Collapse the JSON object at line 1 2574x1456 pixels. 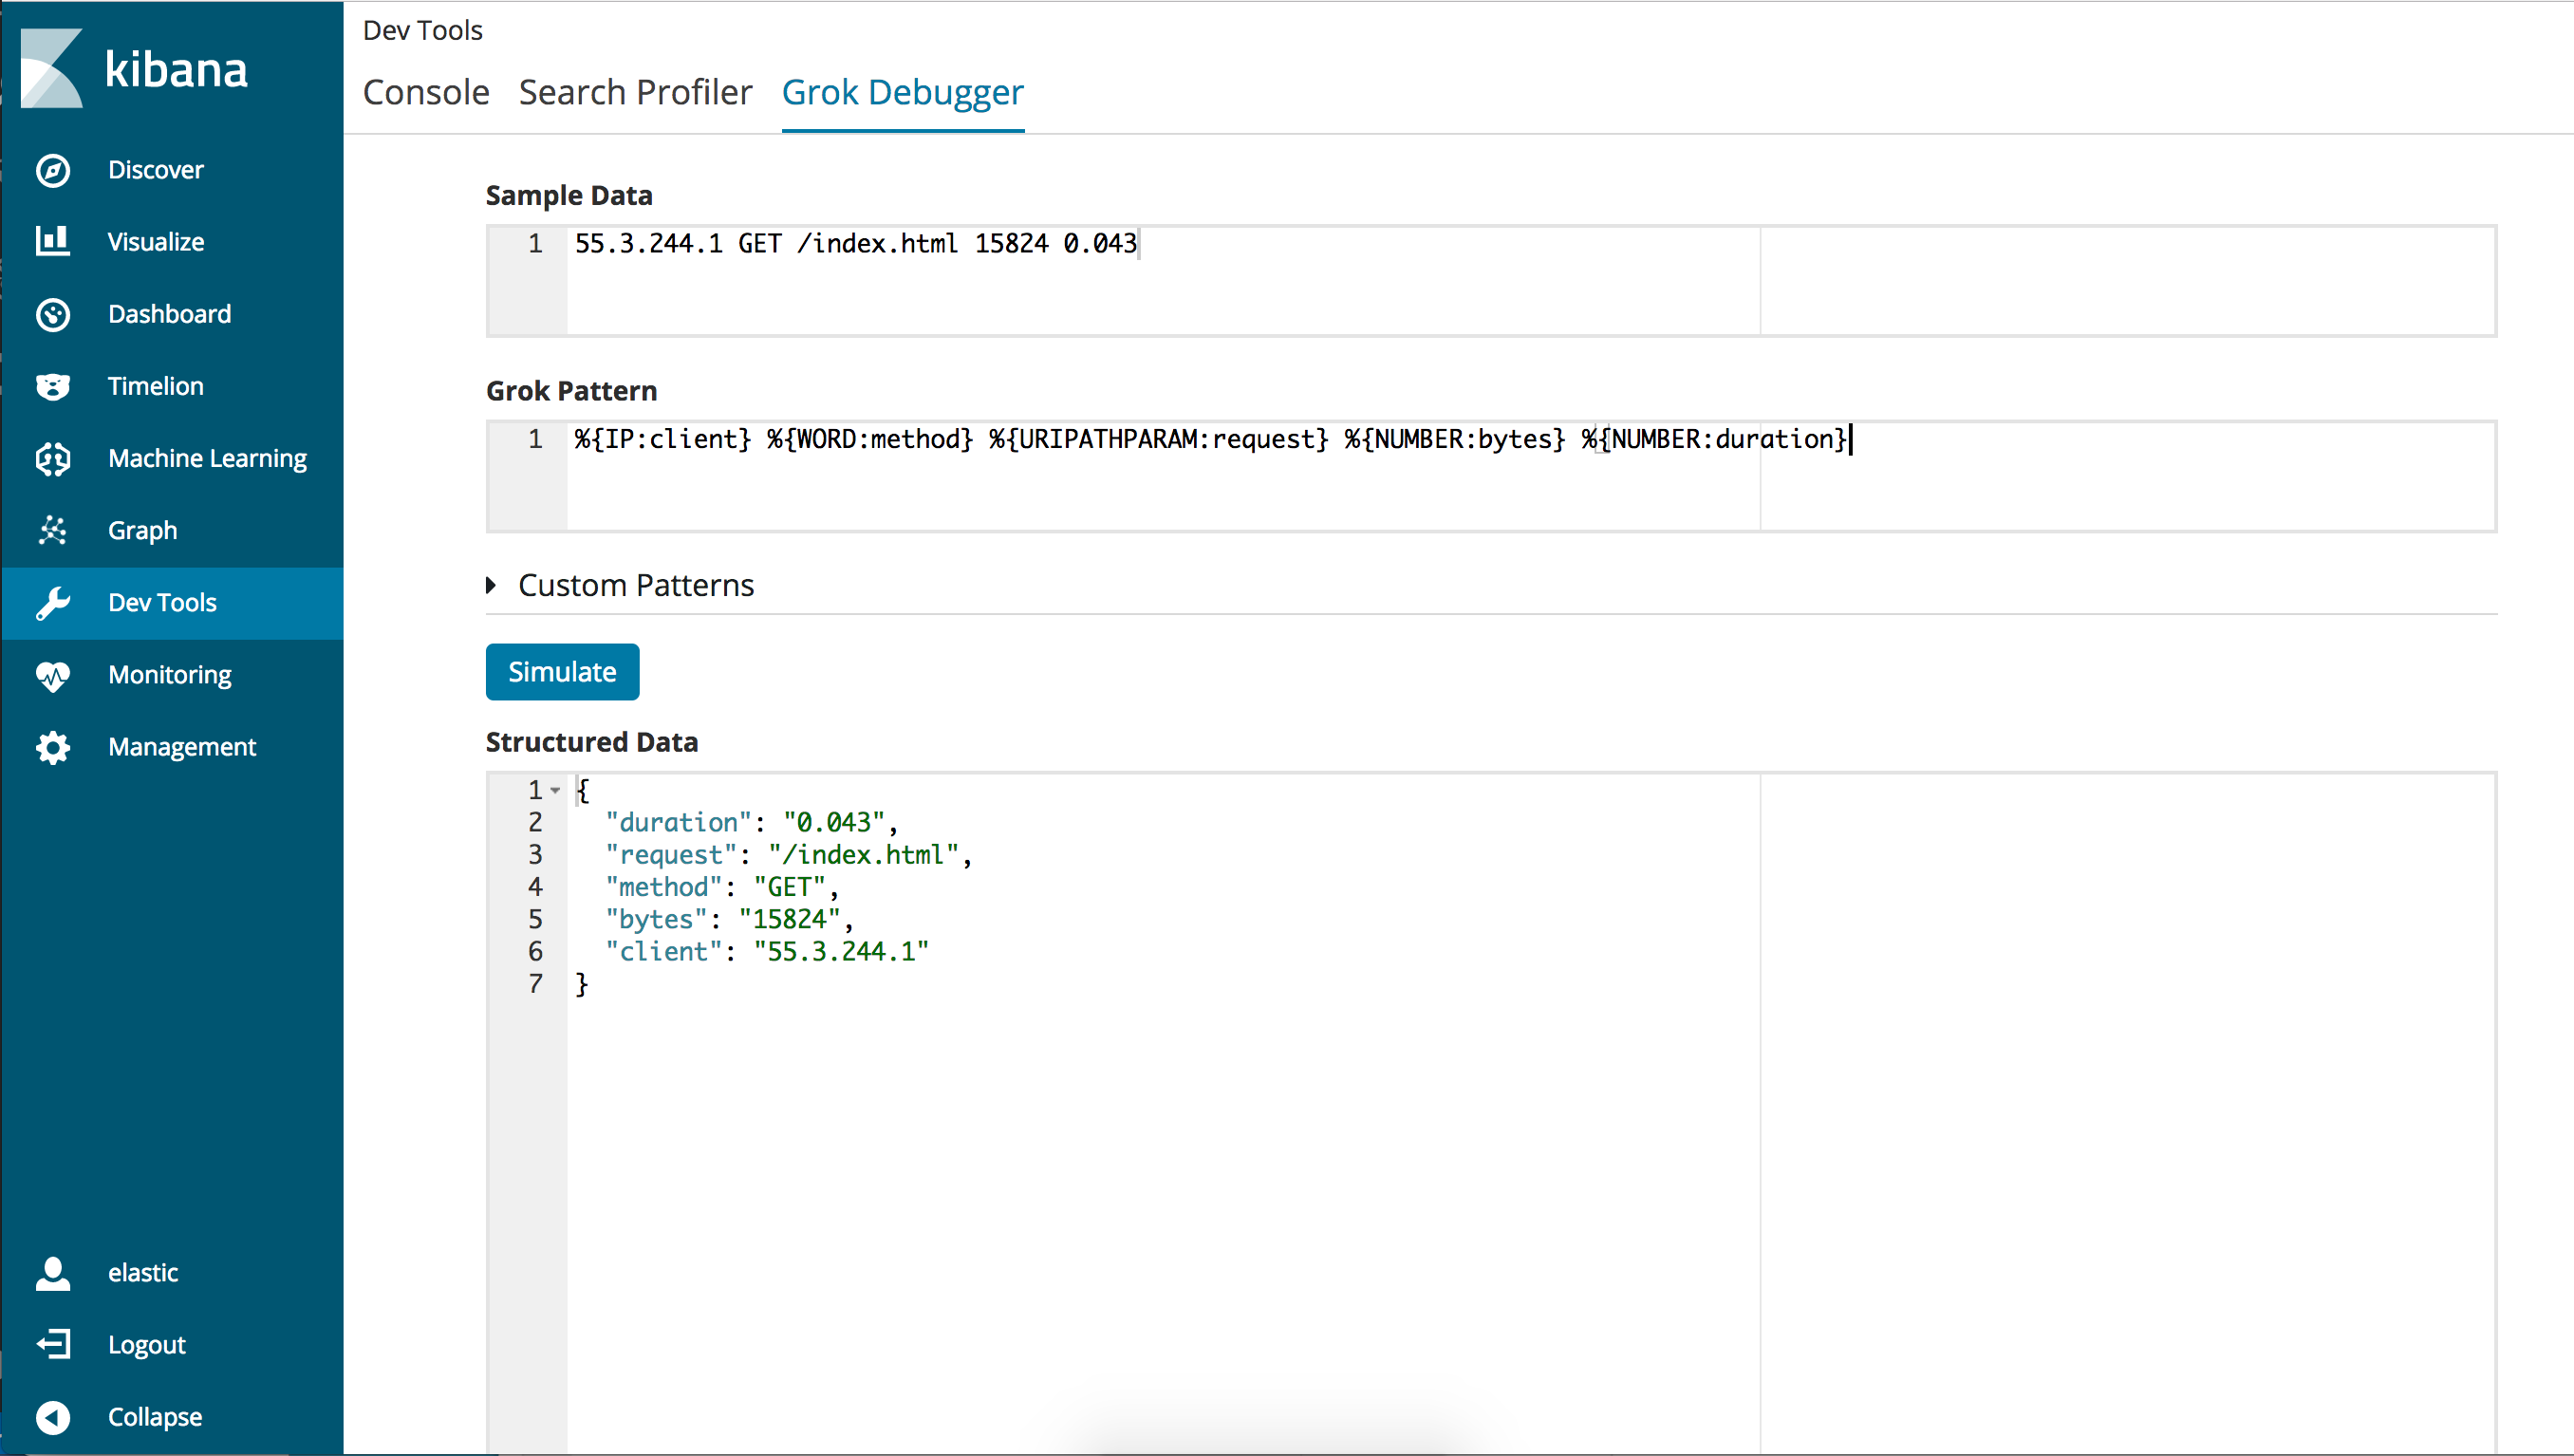click(x=557, y=789)
